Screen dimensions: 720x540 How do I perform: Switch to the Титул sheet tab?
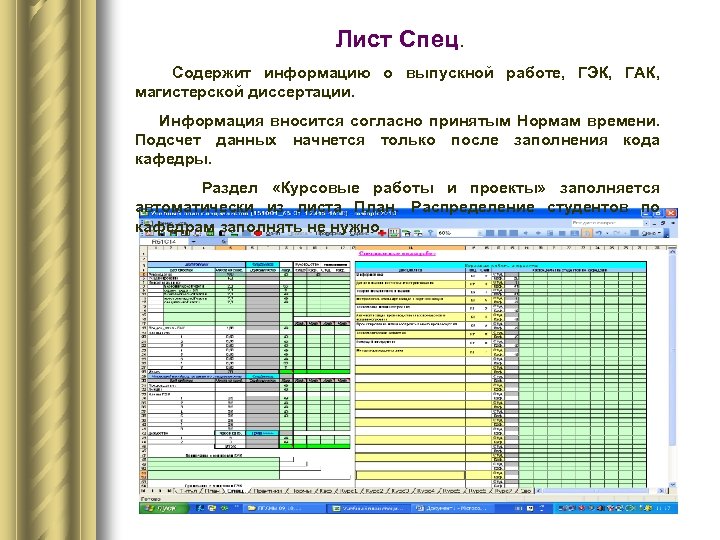tap(188, 491)
